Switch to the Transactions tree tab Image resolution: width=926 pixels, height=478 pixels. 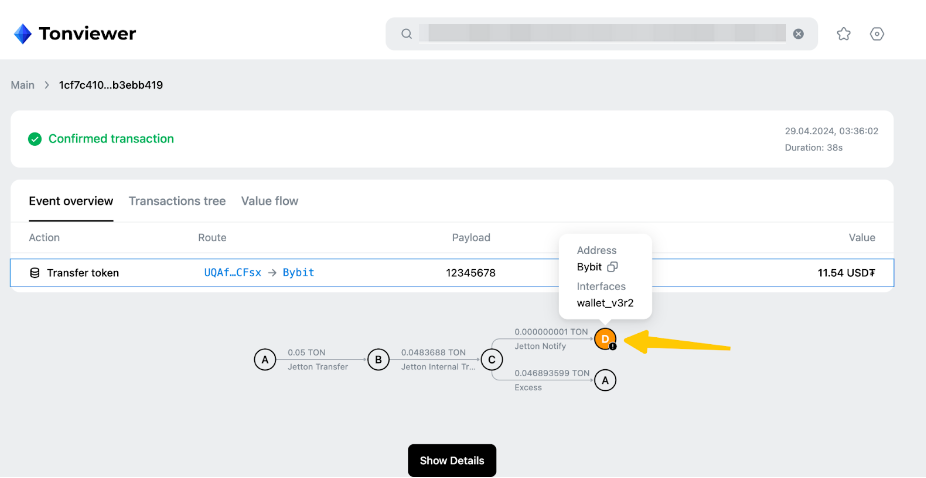177,201
